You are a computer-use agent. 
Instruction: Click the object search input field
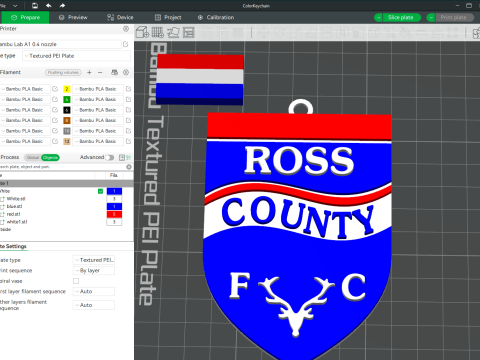pyautogui.click(x=63, y=167)
